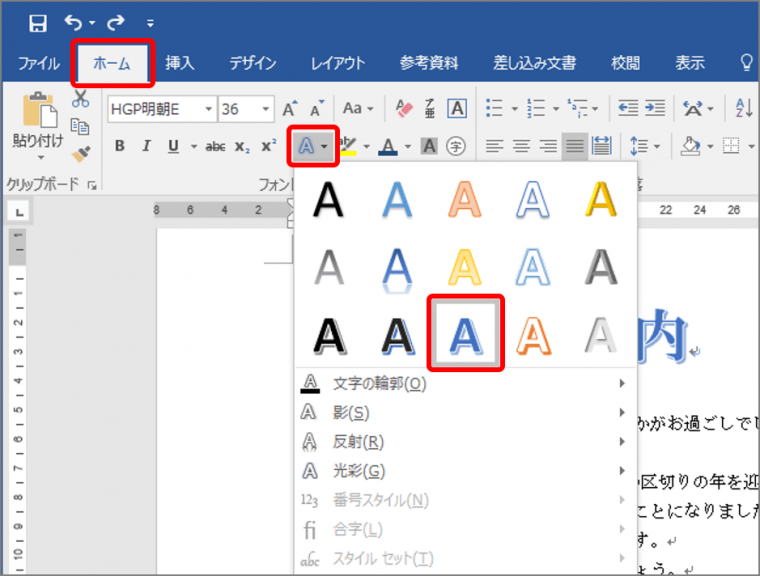This screenshot has height=576, width=760.
Task: Undo the last action
Action: (74, 22)
